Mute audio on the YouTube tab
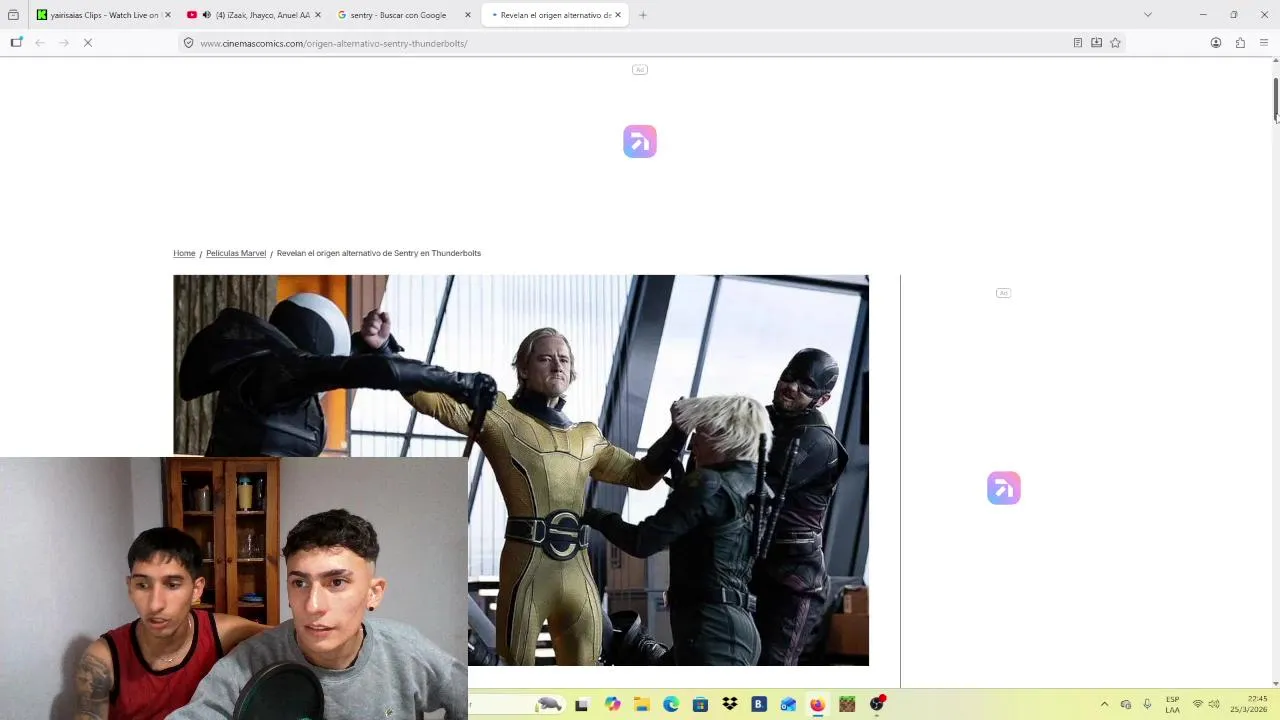 tap(206, 15)
